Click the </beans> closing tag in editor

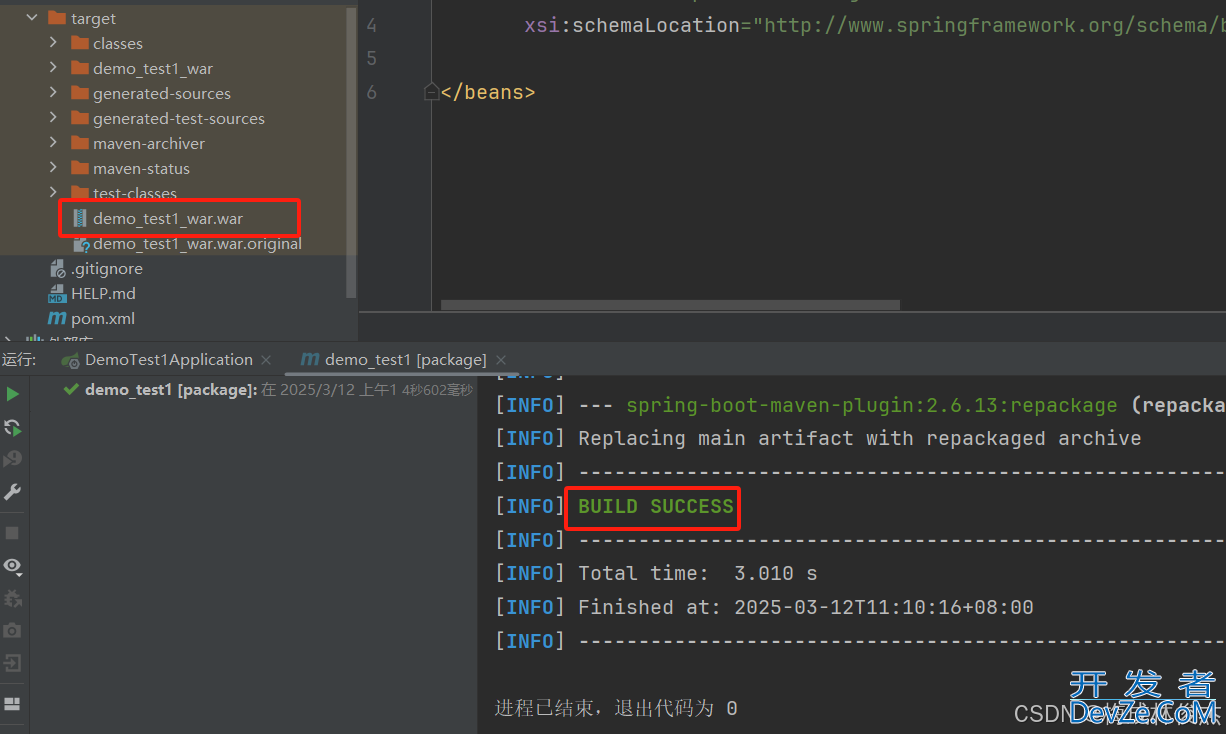(x=488, y=92)
